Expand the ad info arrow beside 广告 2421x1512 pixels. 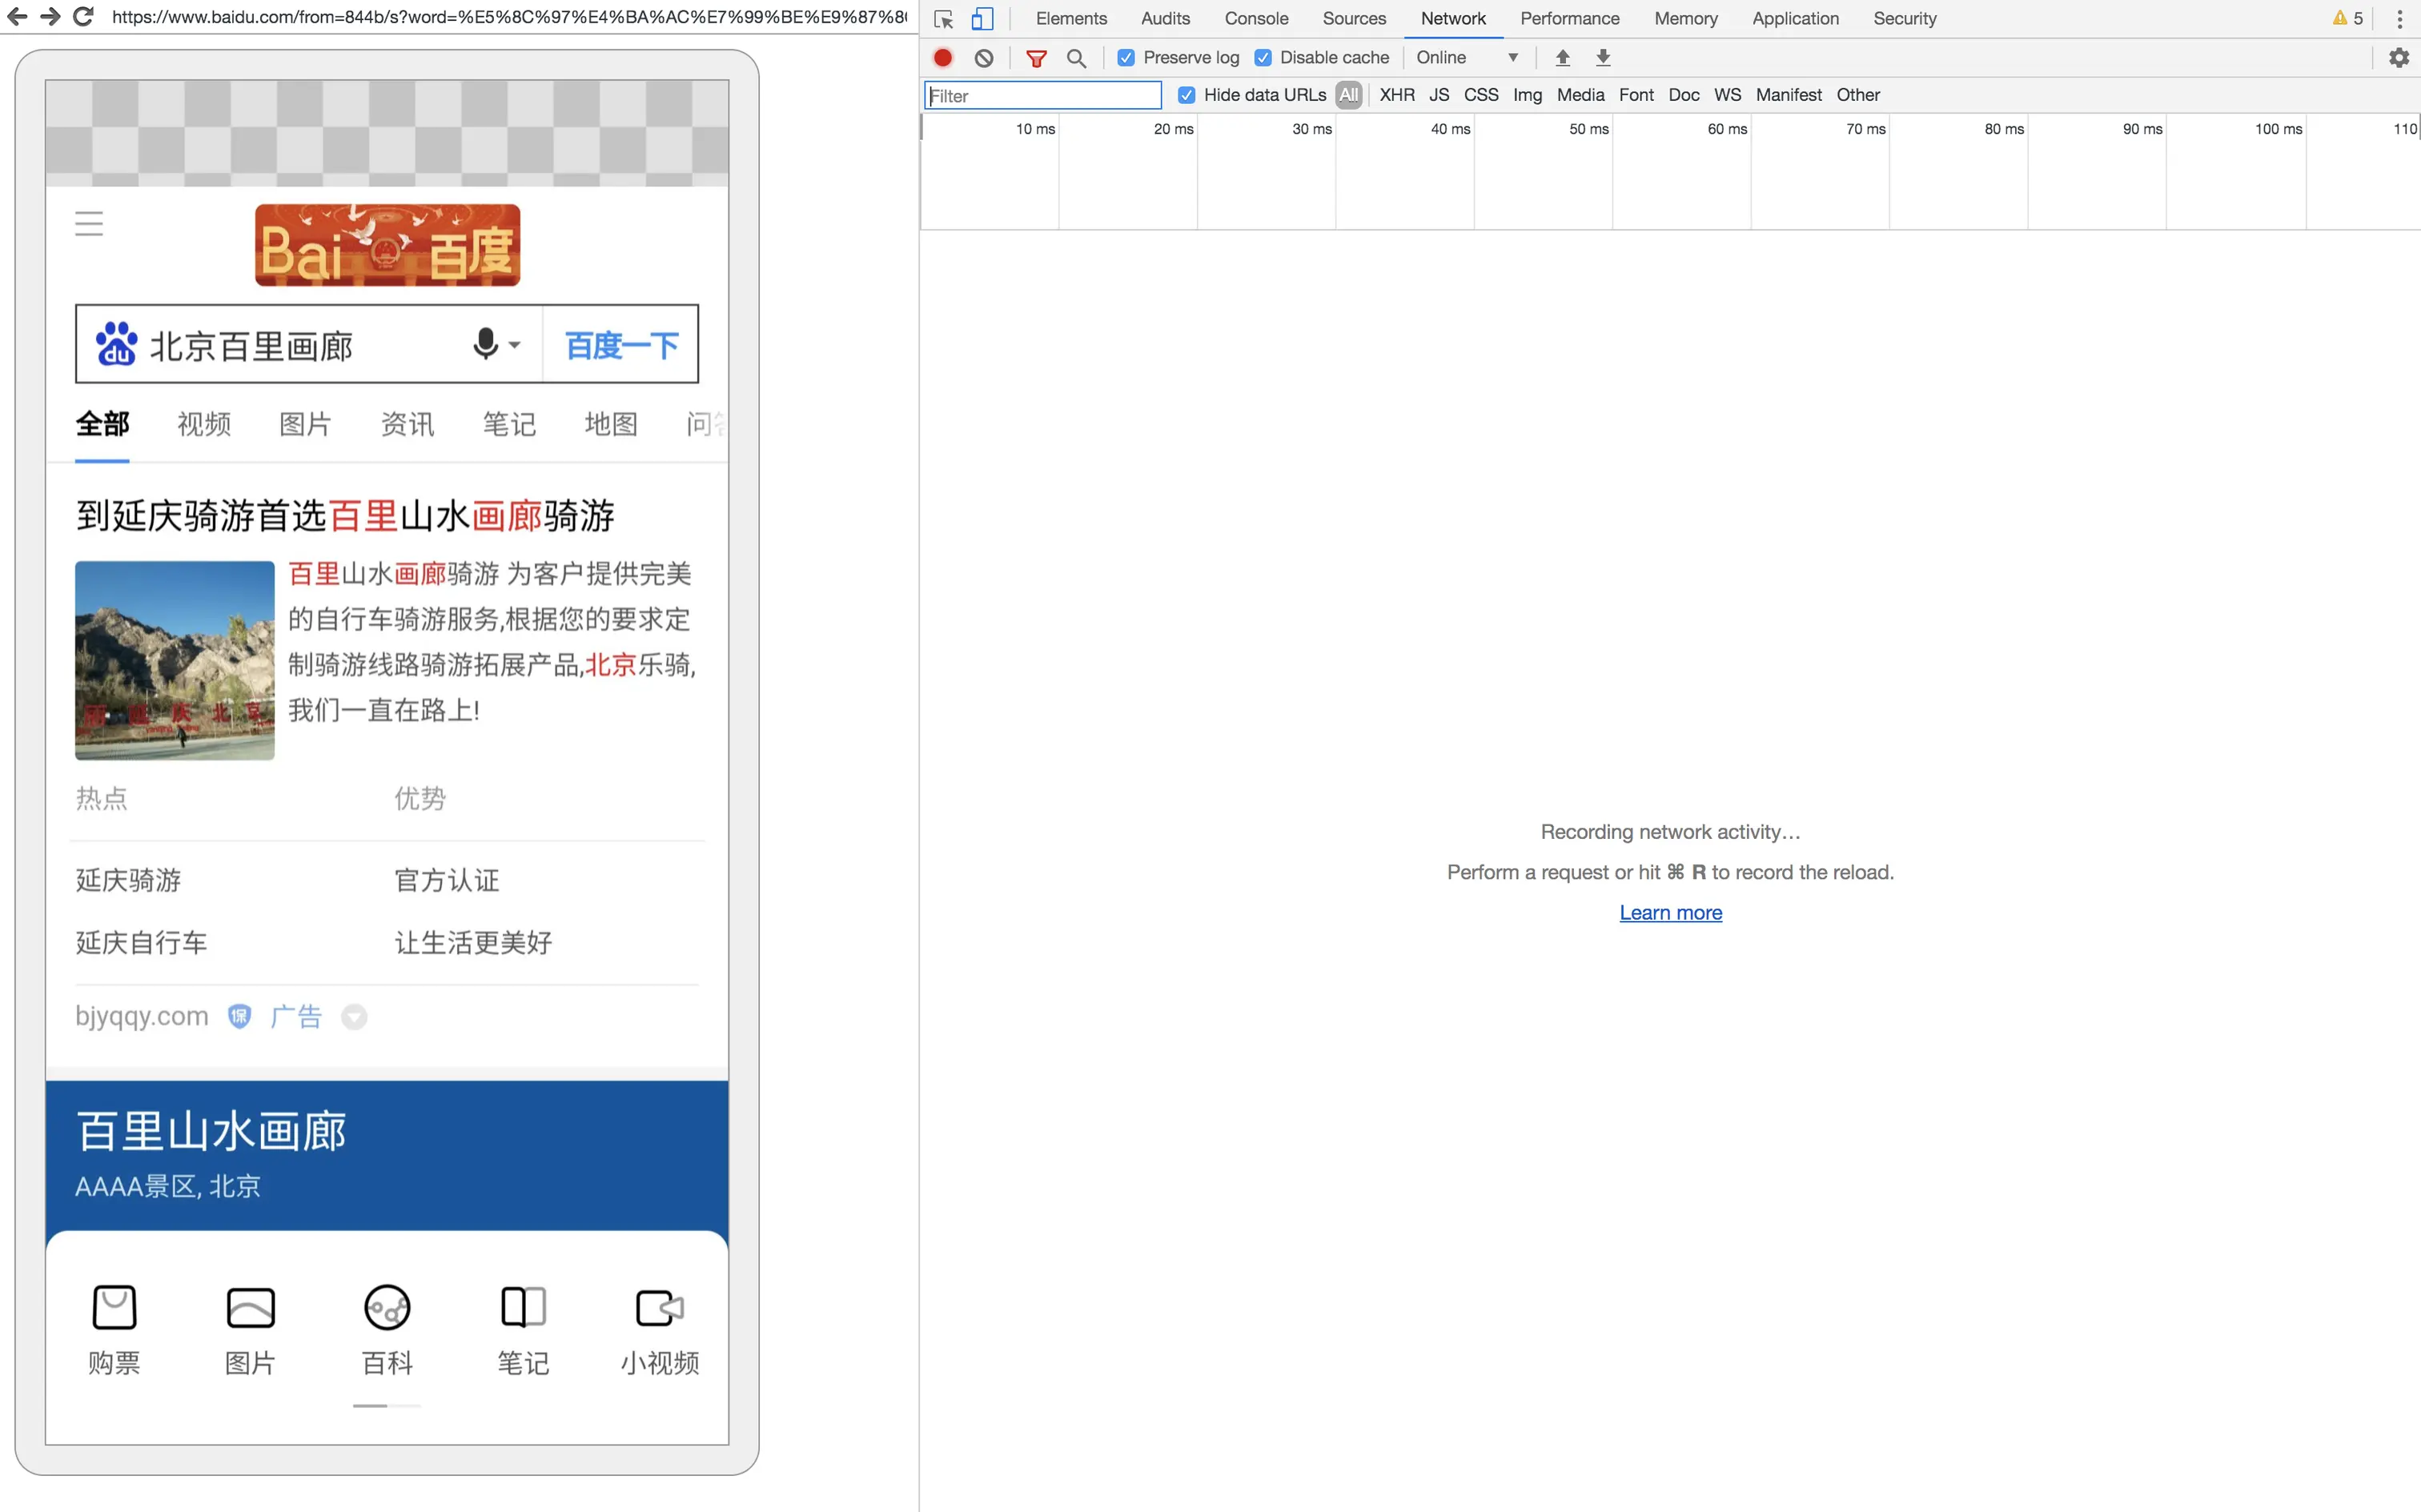[x=354, y=1017]
